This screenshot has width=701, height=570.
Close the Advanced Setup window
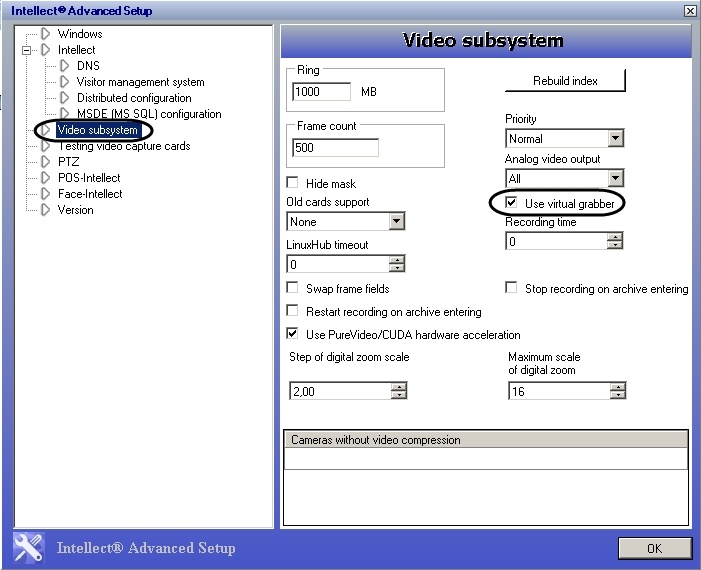pos(689,11)
